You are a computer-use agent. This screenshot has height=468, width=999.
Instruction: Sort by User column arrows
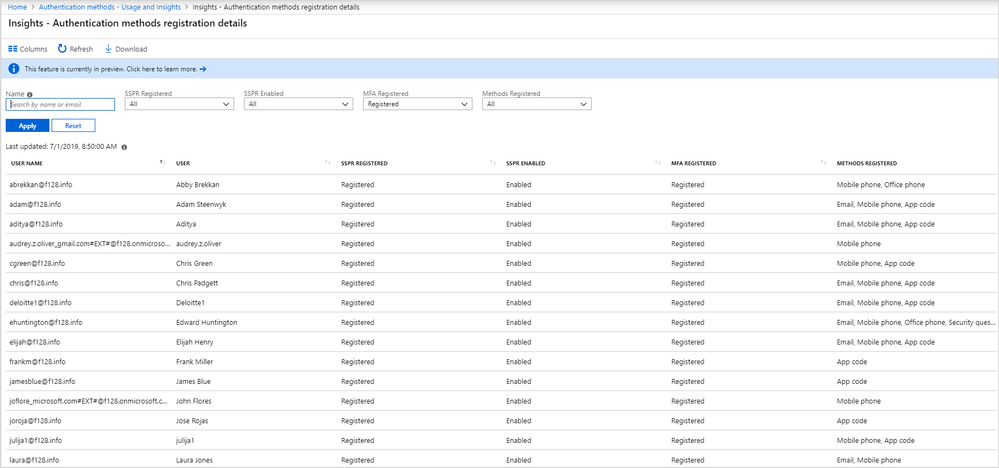coord(327,163)
